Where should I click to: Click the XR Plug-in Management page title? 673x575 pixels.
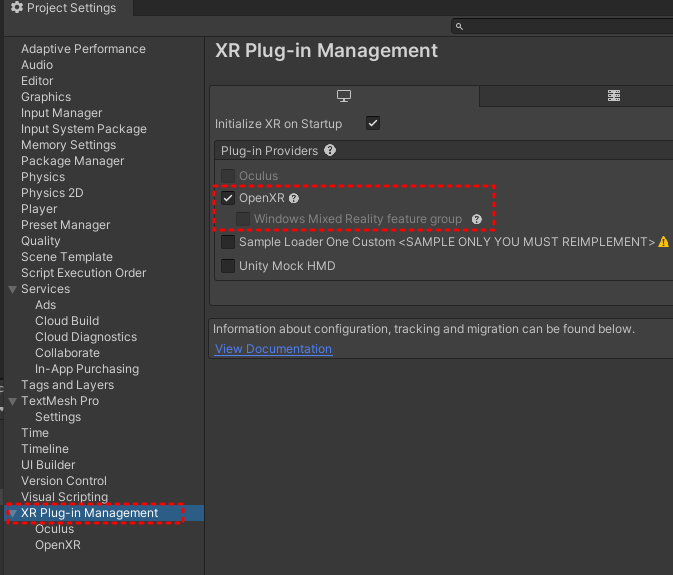click(x=326, y=51)
